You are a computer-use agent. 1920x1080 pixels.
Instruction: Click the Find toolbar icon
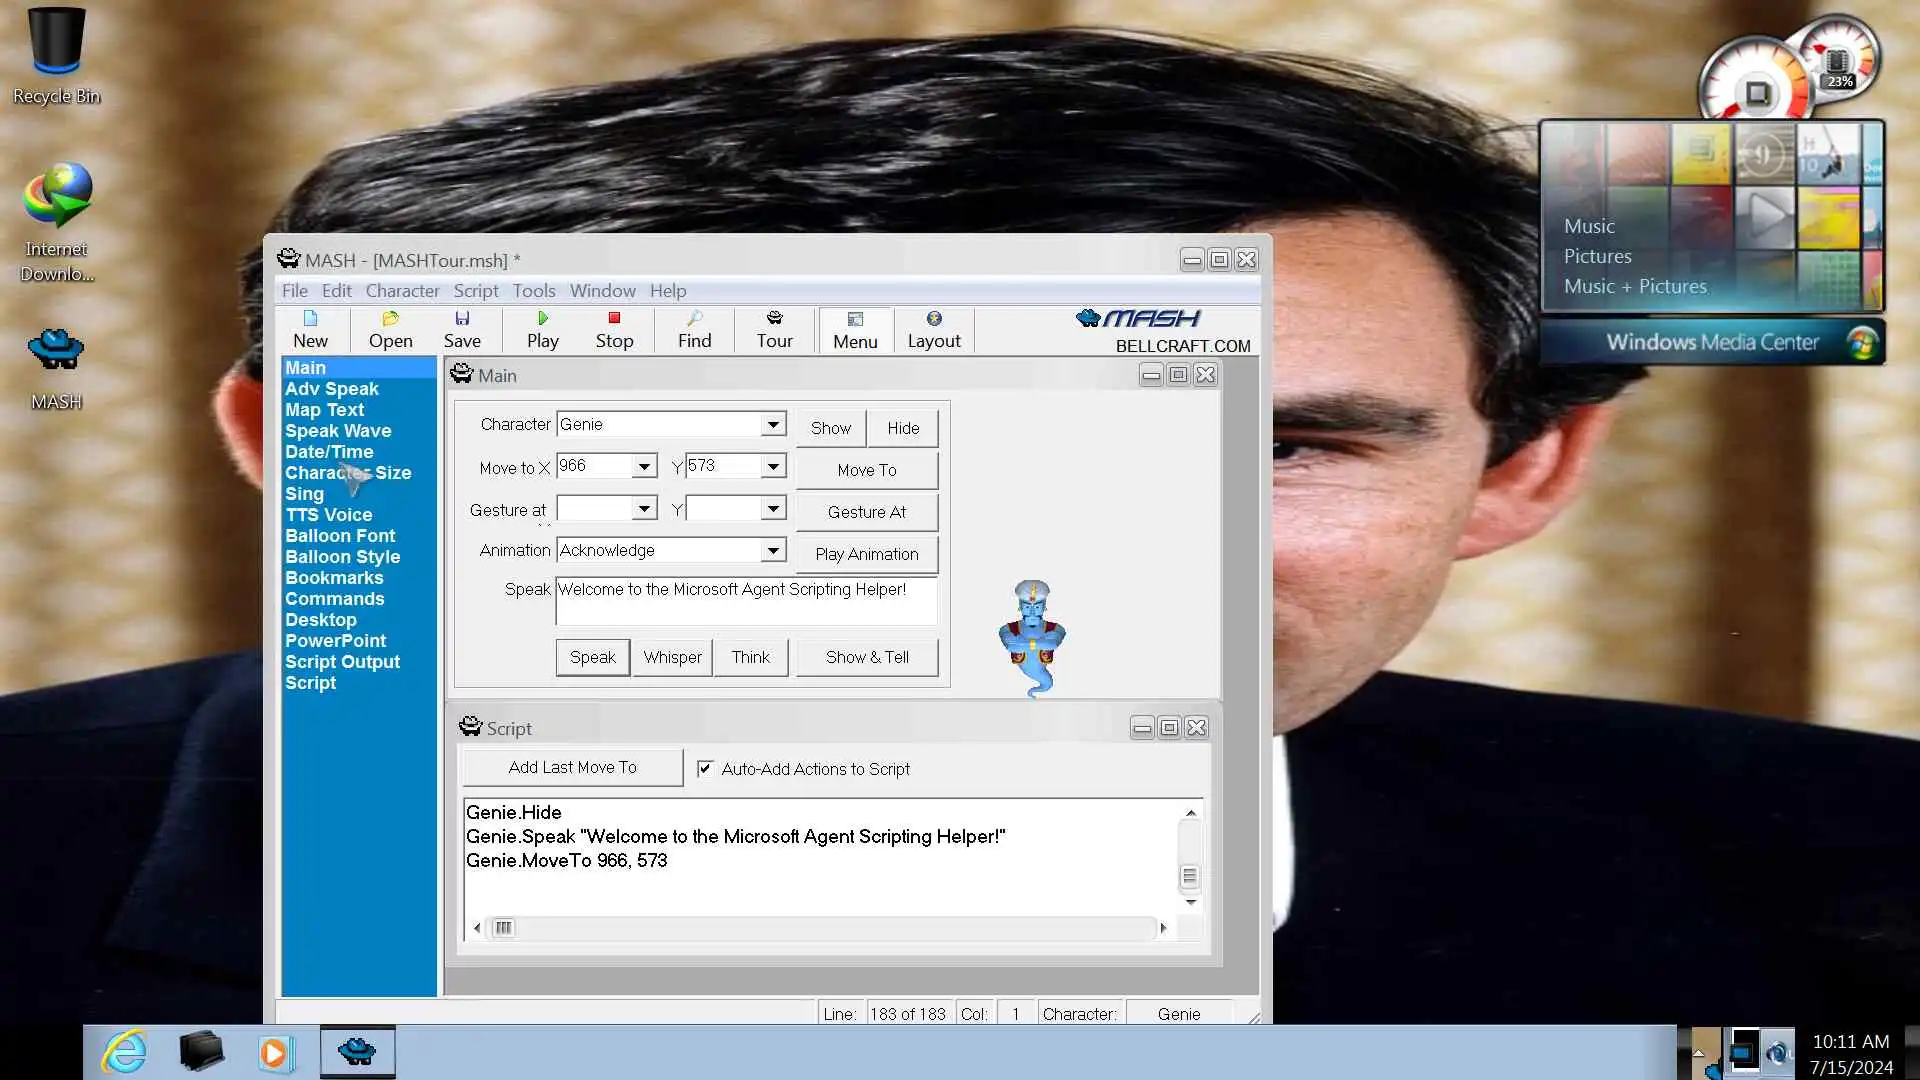click(x=694, y=319)
